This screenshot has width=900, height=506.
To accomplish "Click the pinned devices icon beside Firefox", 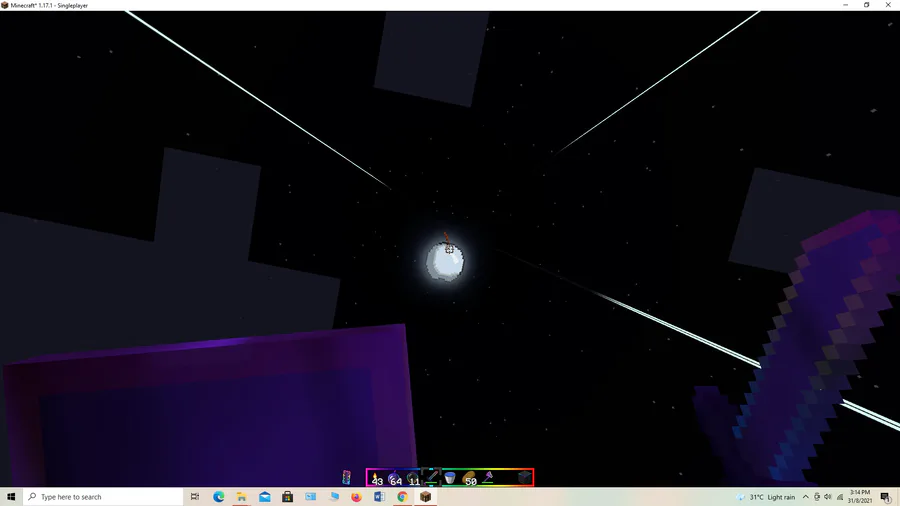I will coord(333,497).
